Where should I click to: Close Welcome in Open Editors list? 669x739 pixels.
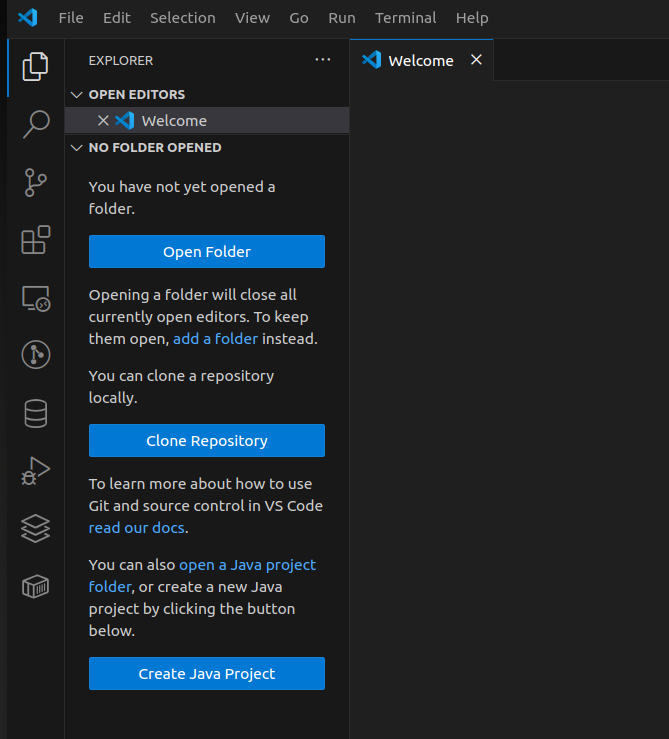pos(103,121)
